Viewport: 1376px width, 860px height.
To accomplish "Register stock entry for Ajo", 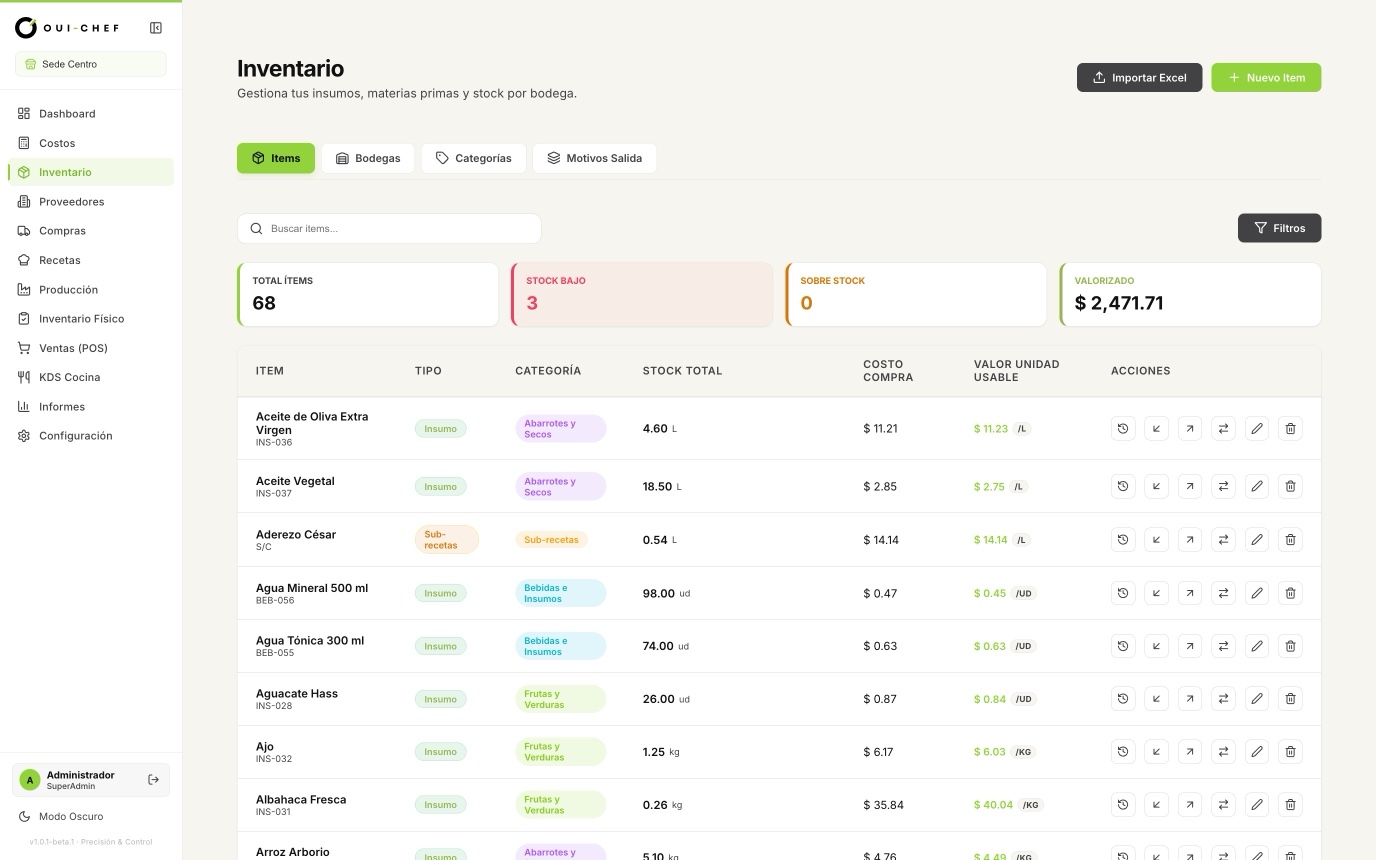I will click(x=1156, y=752).
